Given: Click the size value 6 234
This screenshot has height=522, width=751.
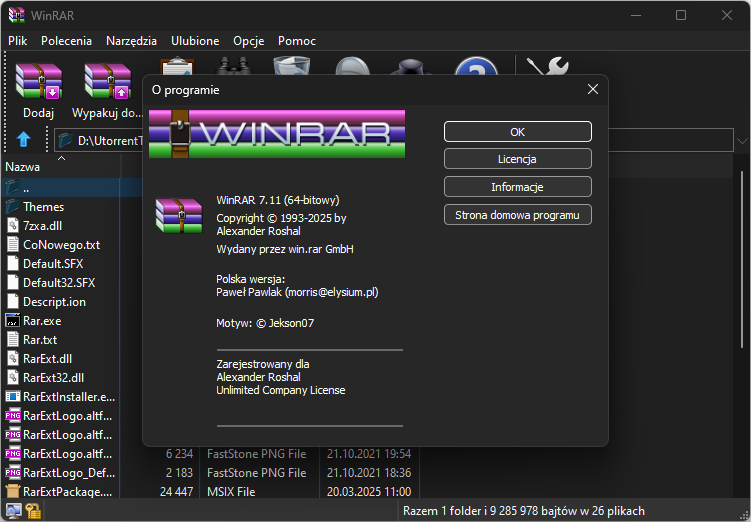Looking at the screenshot, I should point(179,454).
